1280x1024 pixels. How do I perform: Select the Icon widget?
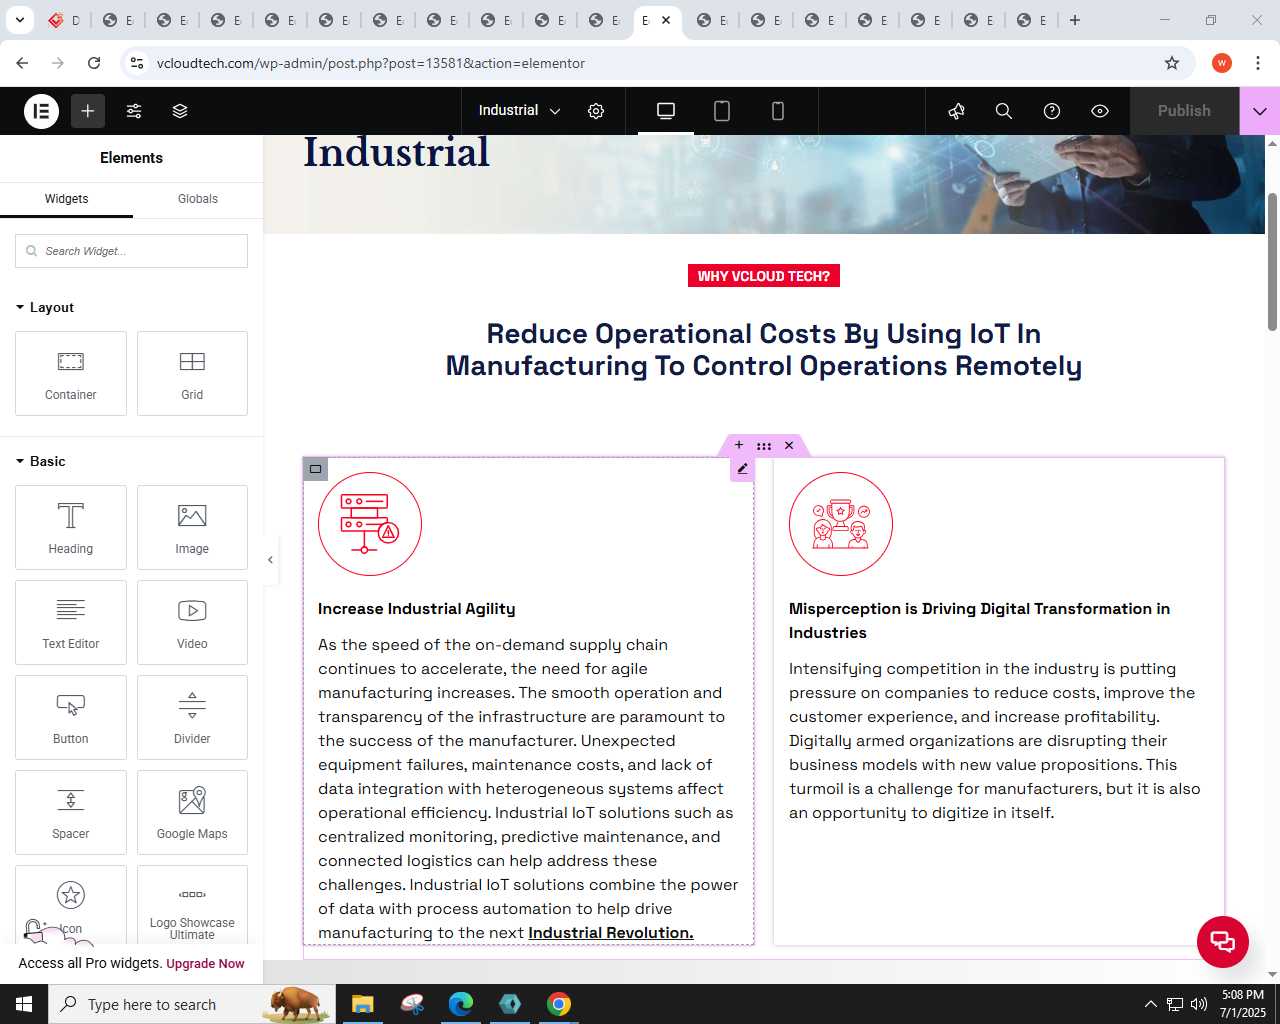click(71, 905)
